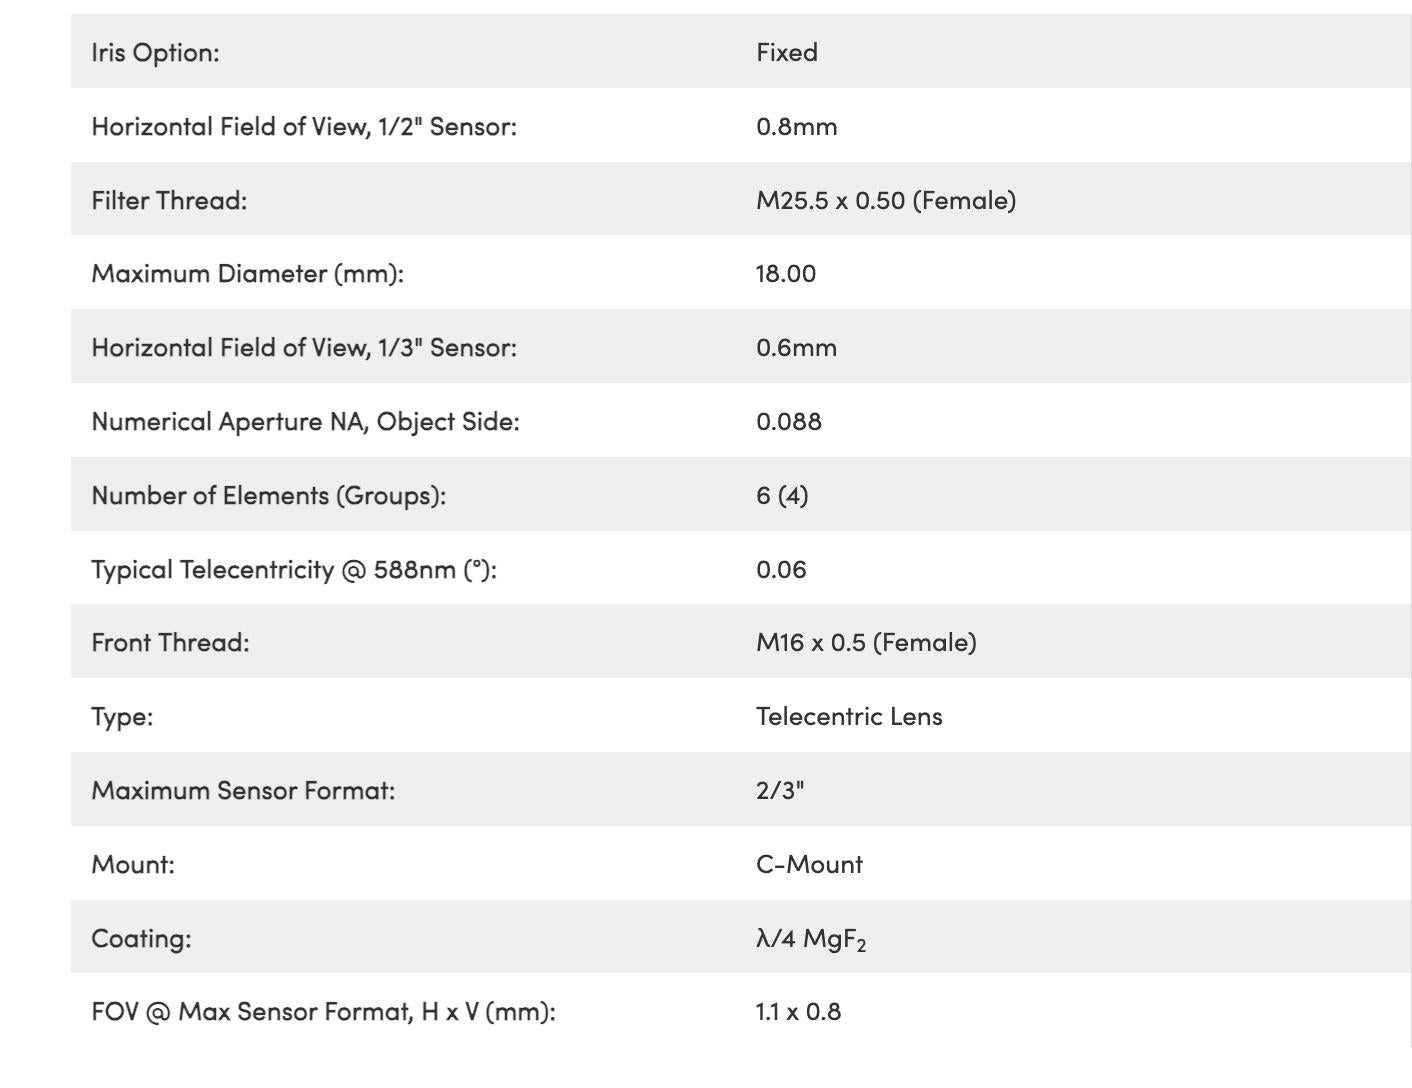The image size is (1412, 1088).
Task: Select the λ/4 MgF2 coating value
Action: [x=811, y=938]
